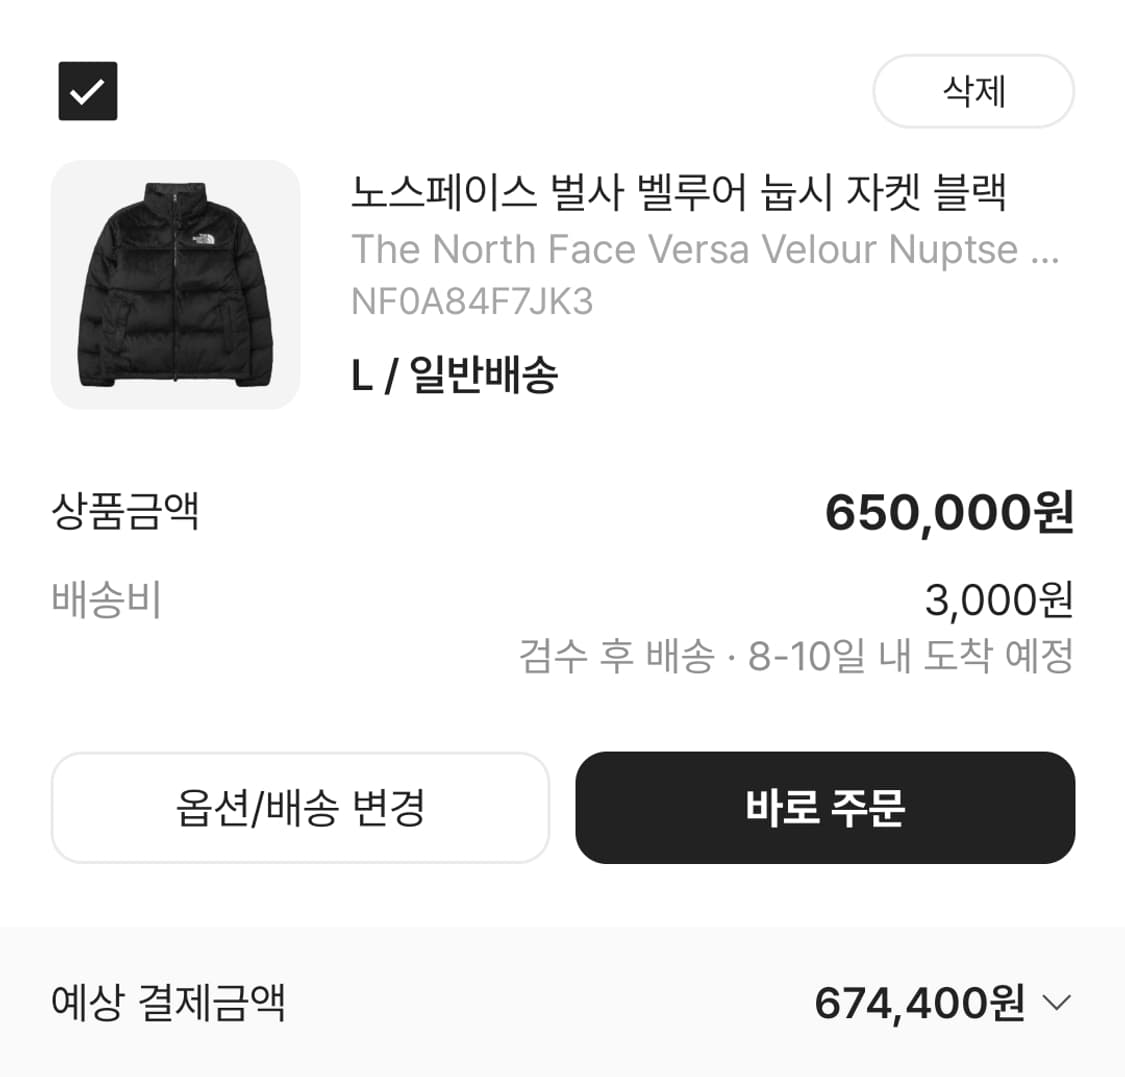Select the 배송비 shipping label

click(104, 601)
